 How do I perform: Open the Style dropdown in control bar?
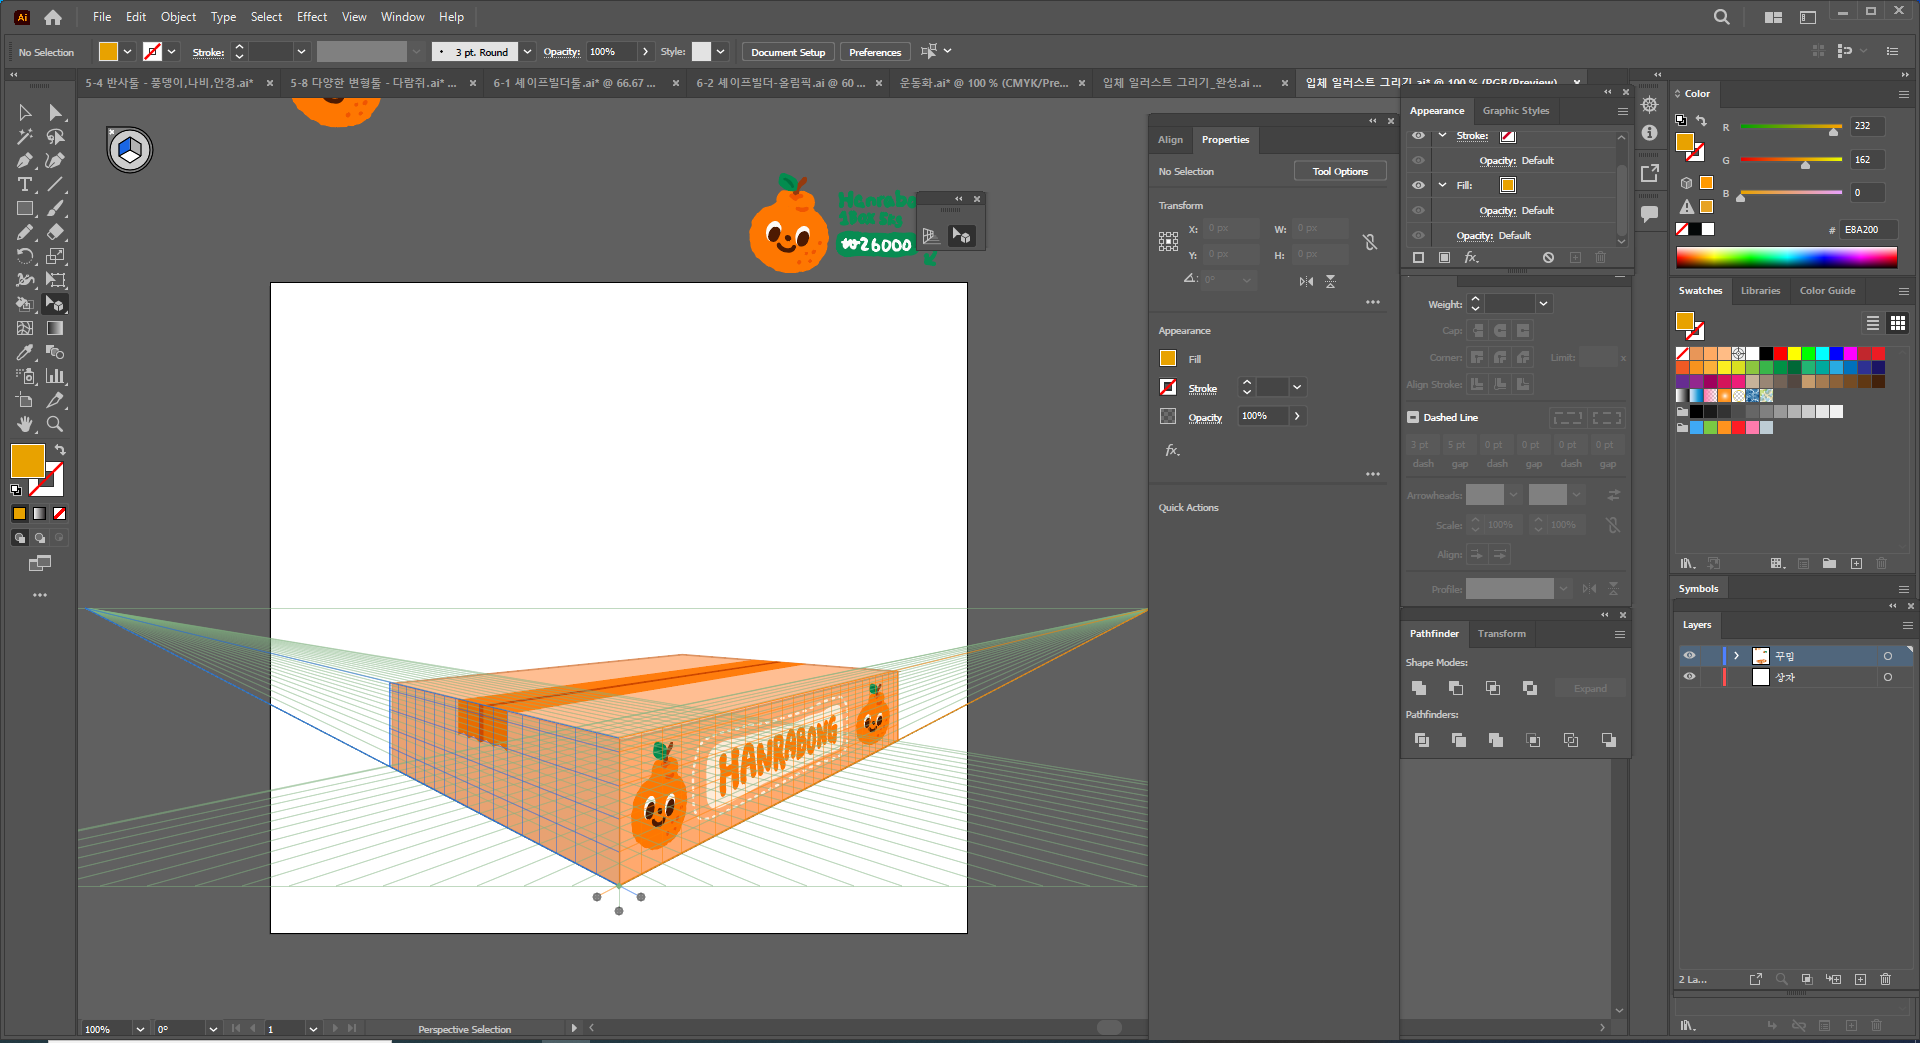[720, 52]
